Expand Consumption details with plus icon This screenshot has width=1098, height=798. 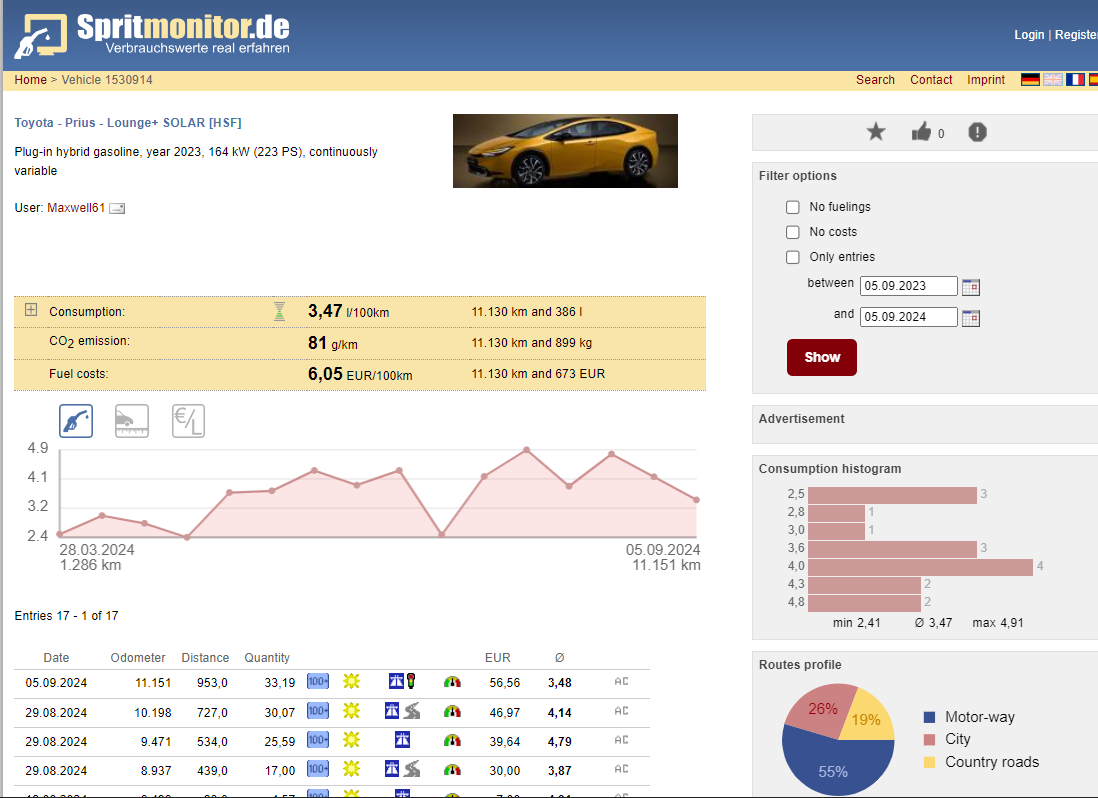31,309
